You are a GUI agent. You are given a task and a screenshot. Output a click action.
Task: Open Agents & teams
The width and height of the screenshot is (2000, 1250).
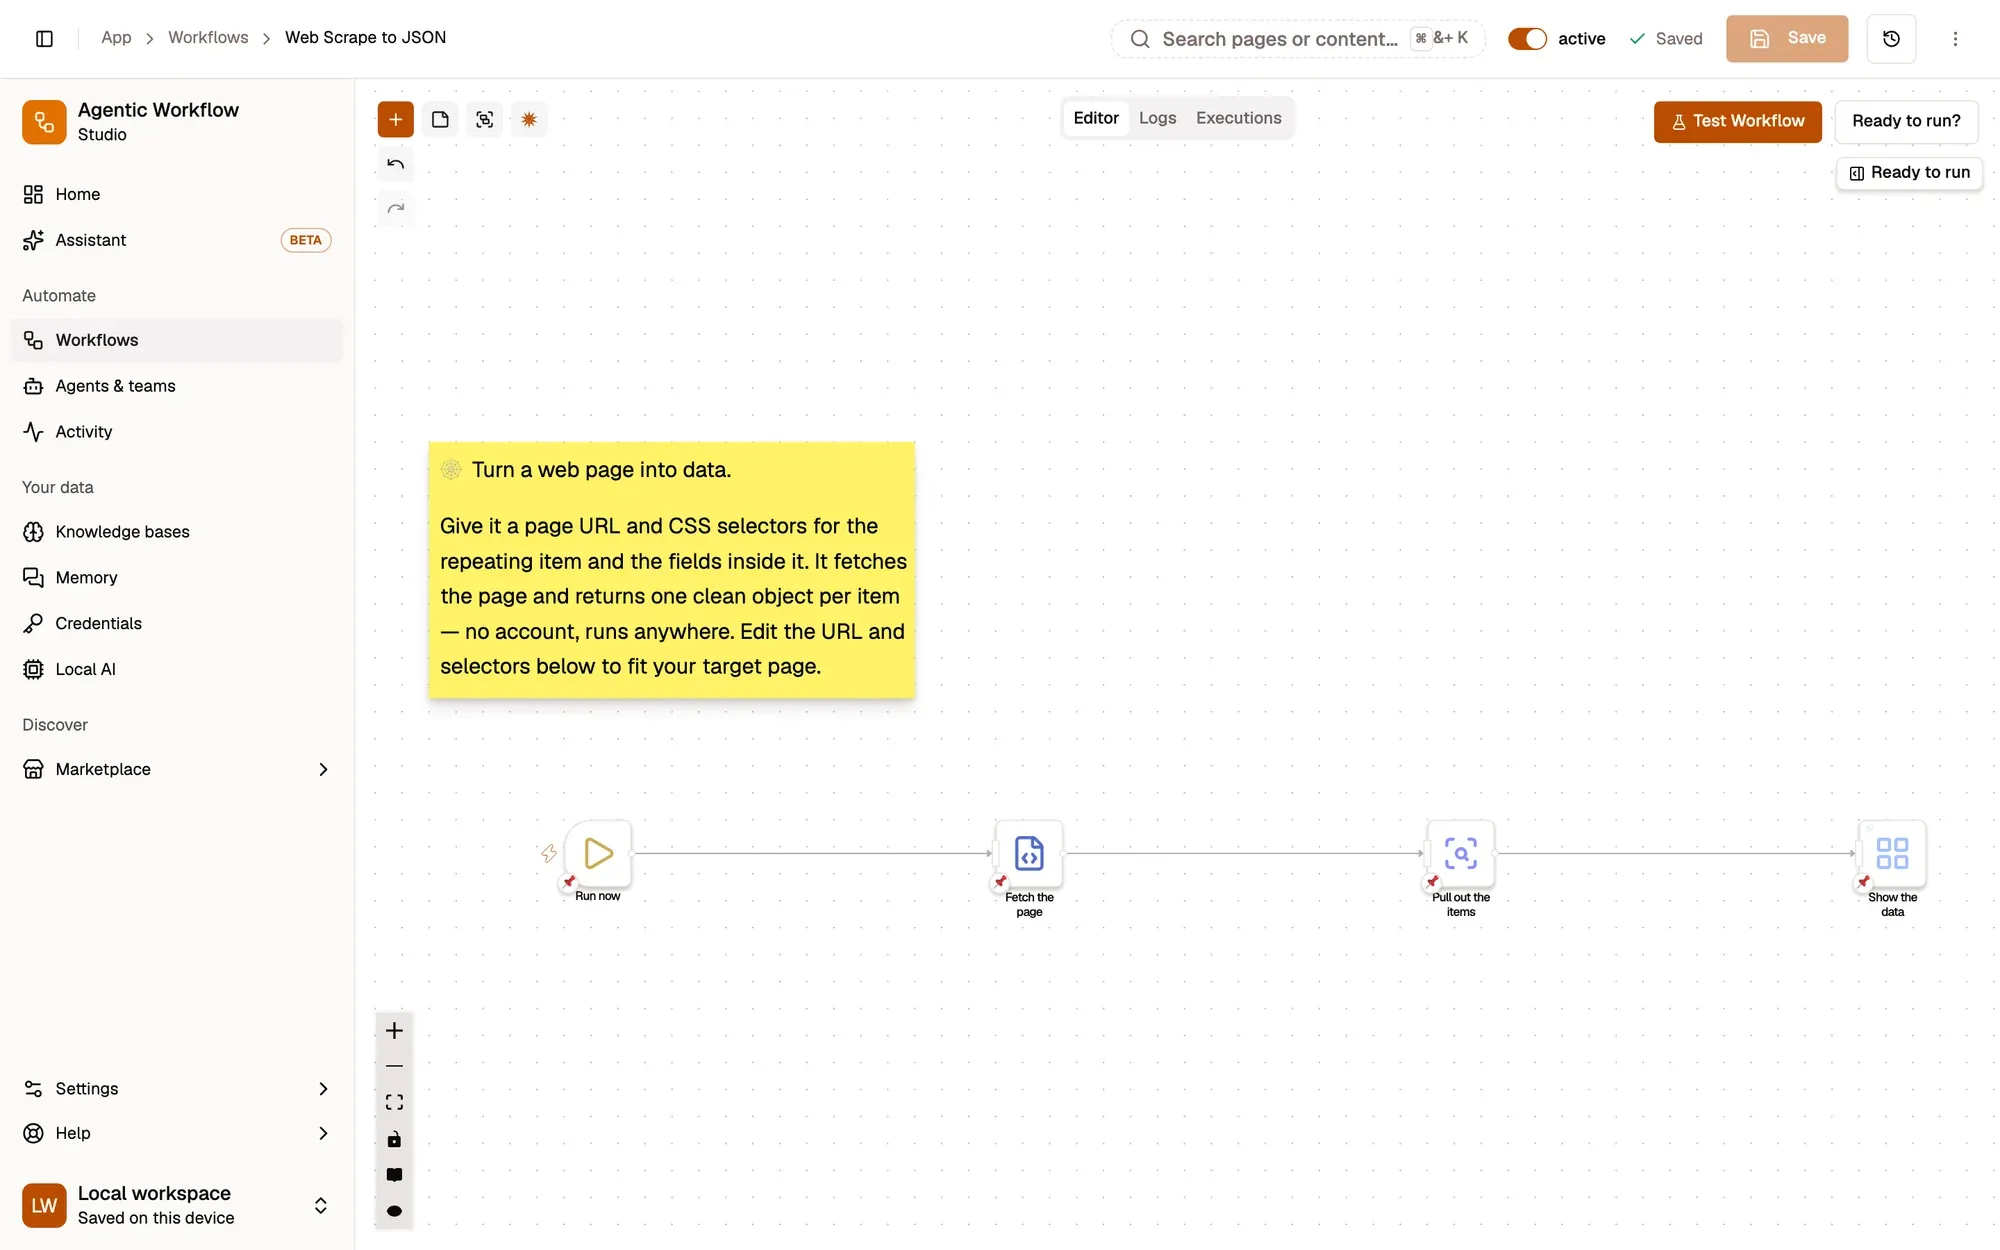click(x=177, y=386)
